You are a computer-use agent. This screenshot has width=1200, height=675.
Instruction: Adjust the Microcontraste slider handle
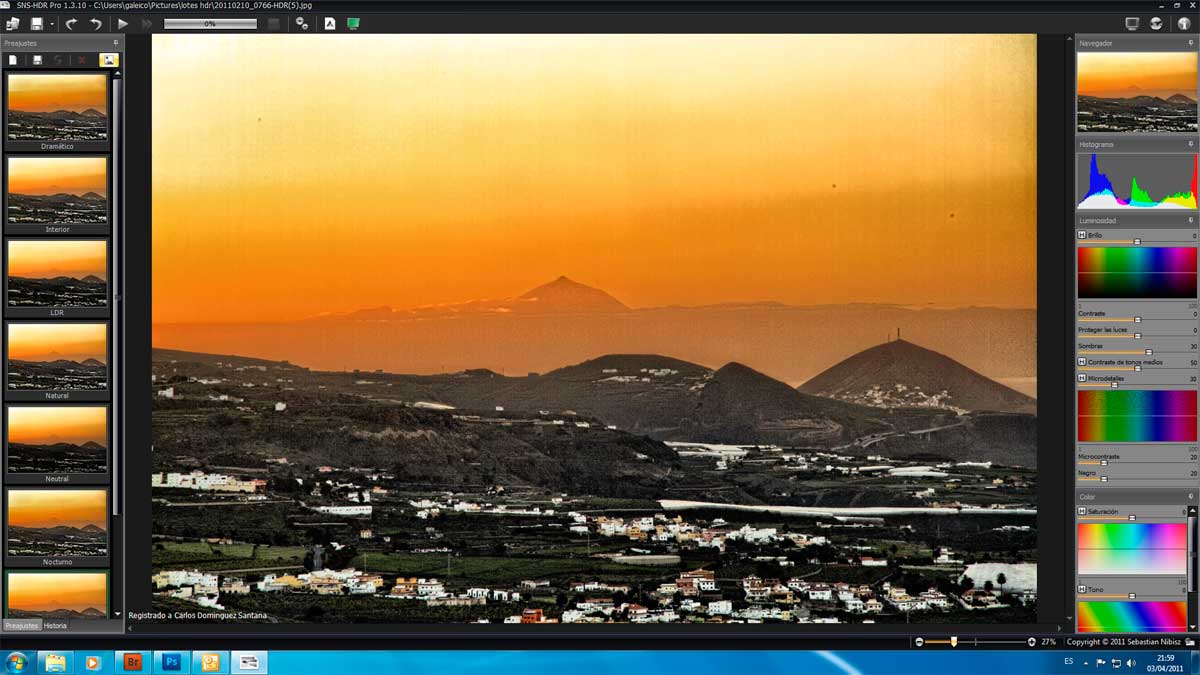point(1104,463)
